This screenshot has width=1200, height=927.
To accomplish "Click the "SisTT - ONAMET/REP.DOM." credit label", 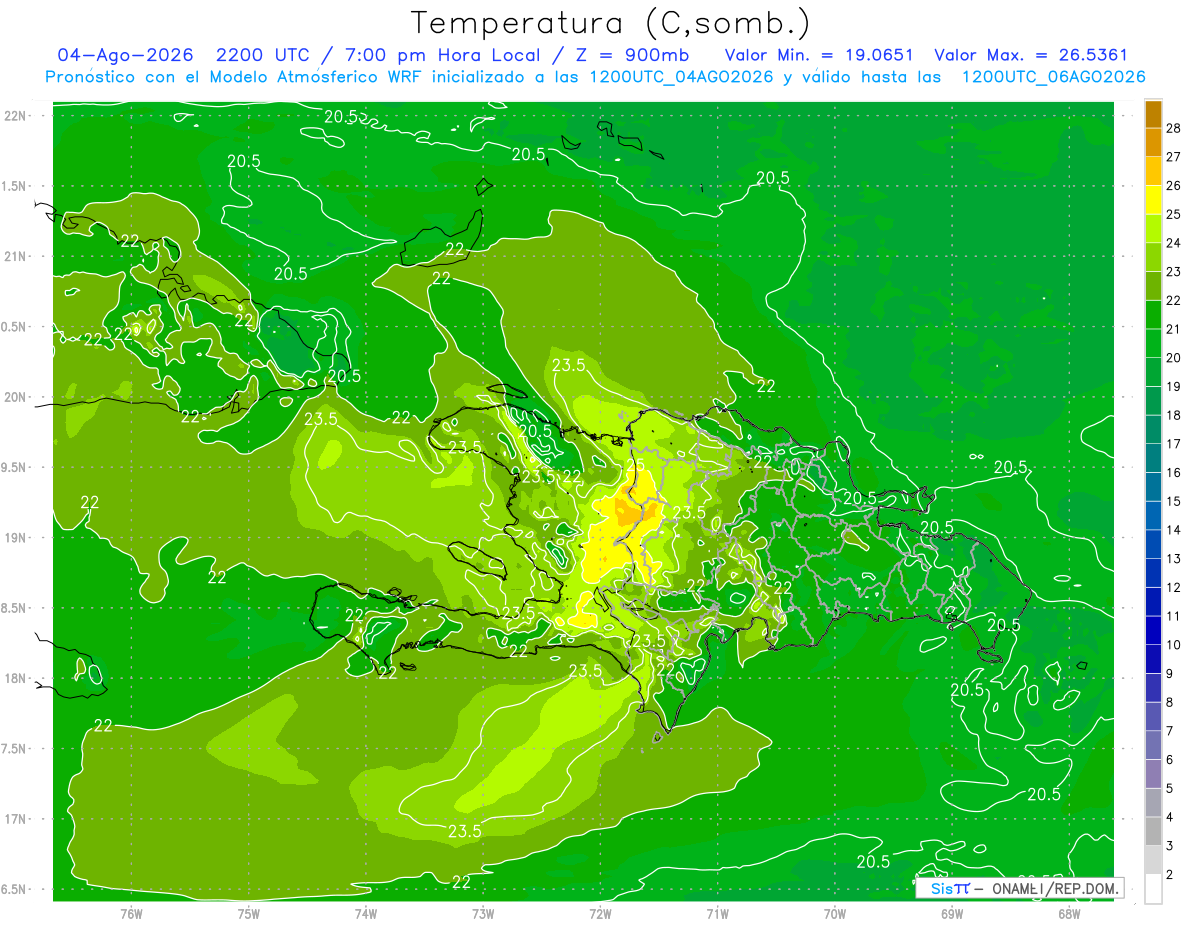I will [x=1019, y=888].
